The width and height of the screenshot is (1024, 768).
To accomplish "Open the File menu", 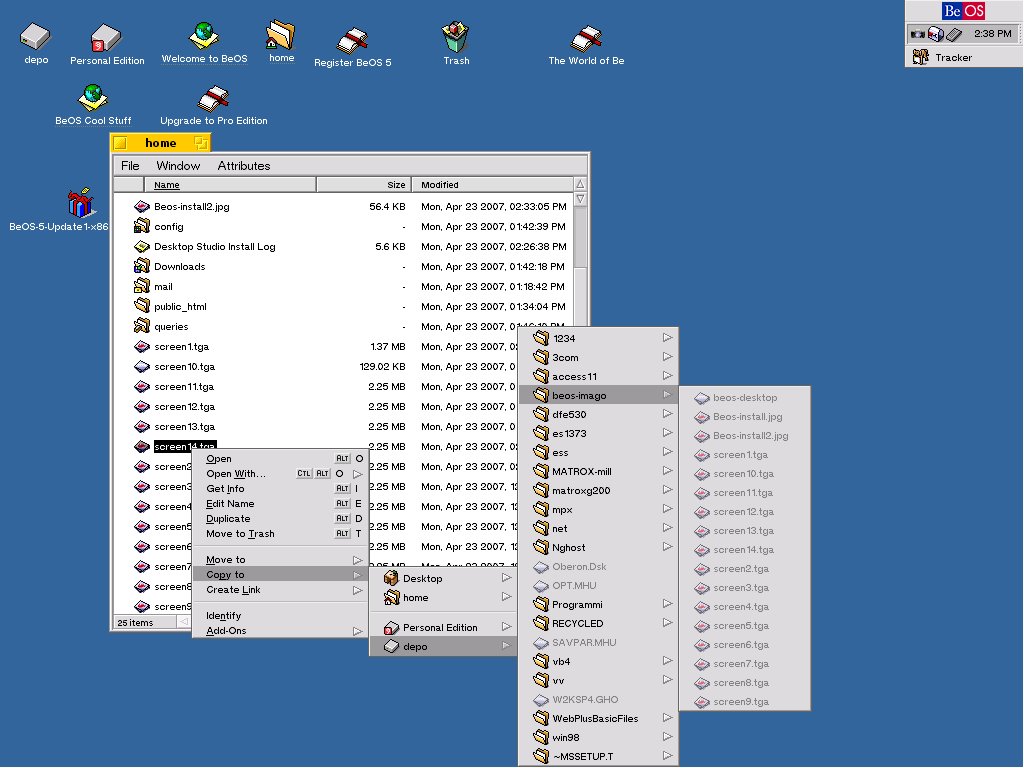I will (130, 166).
